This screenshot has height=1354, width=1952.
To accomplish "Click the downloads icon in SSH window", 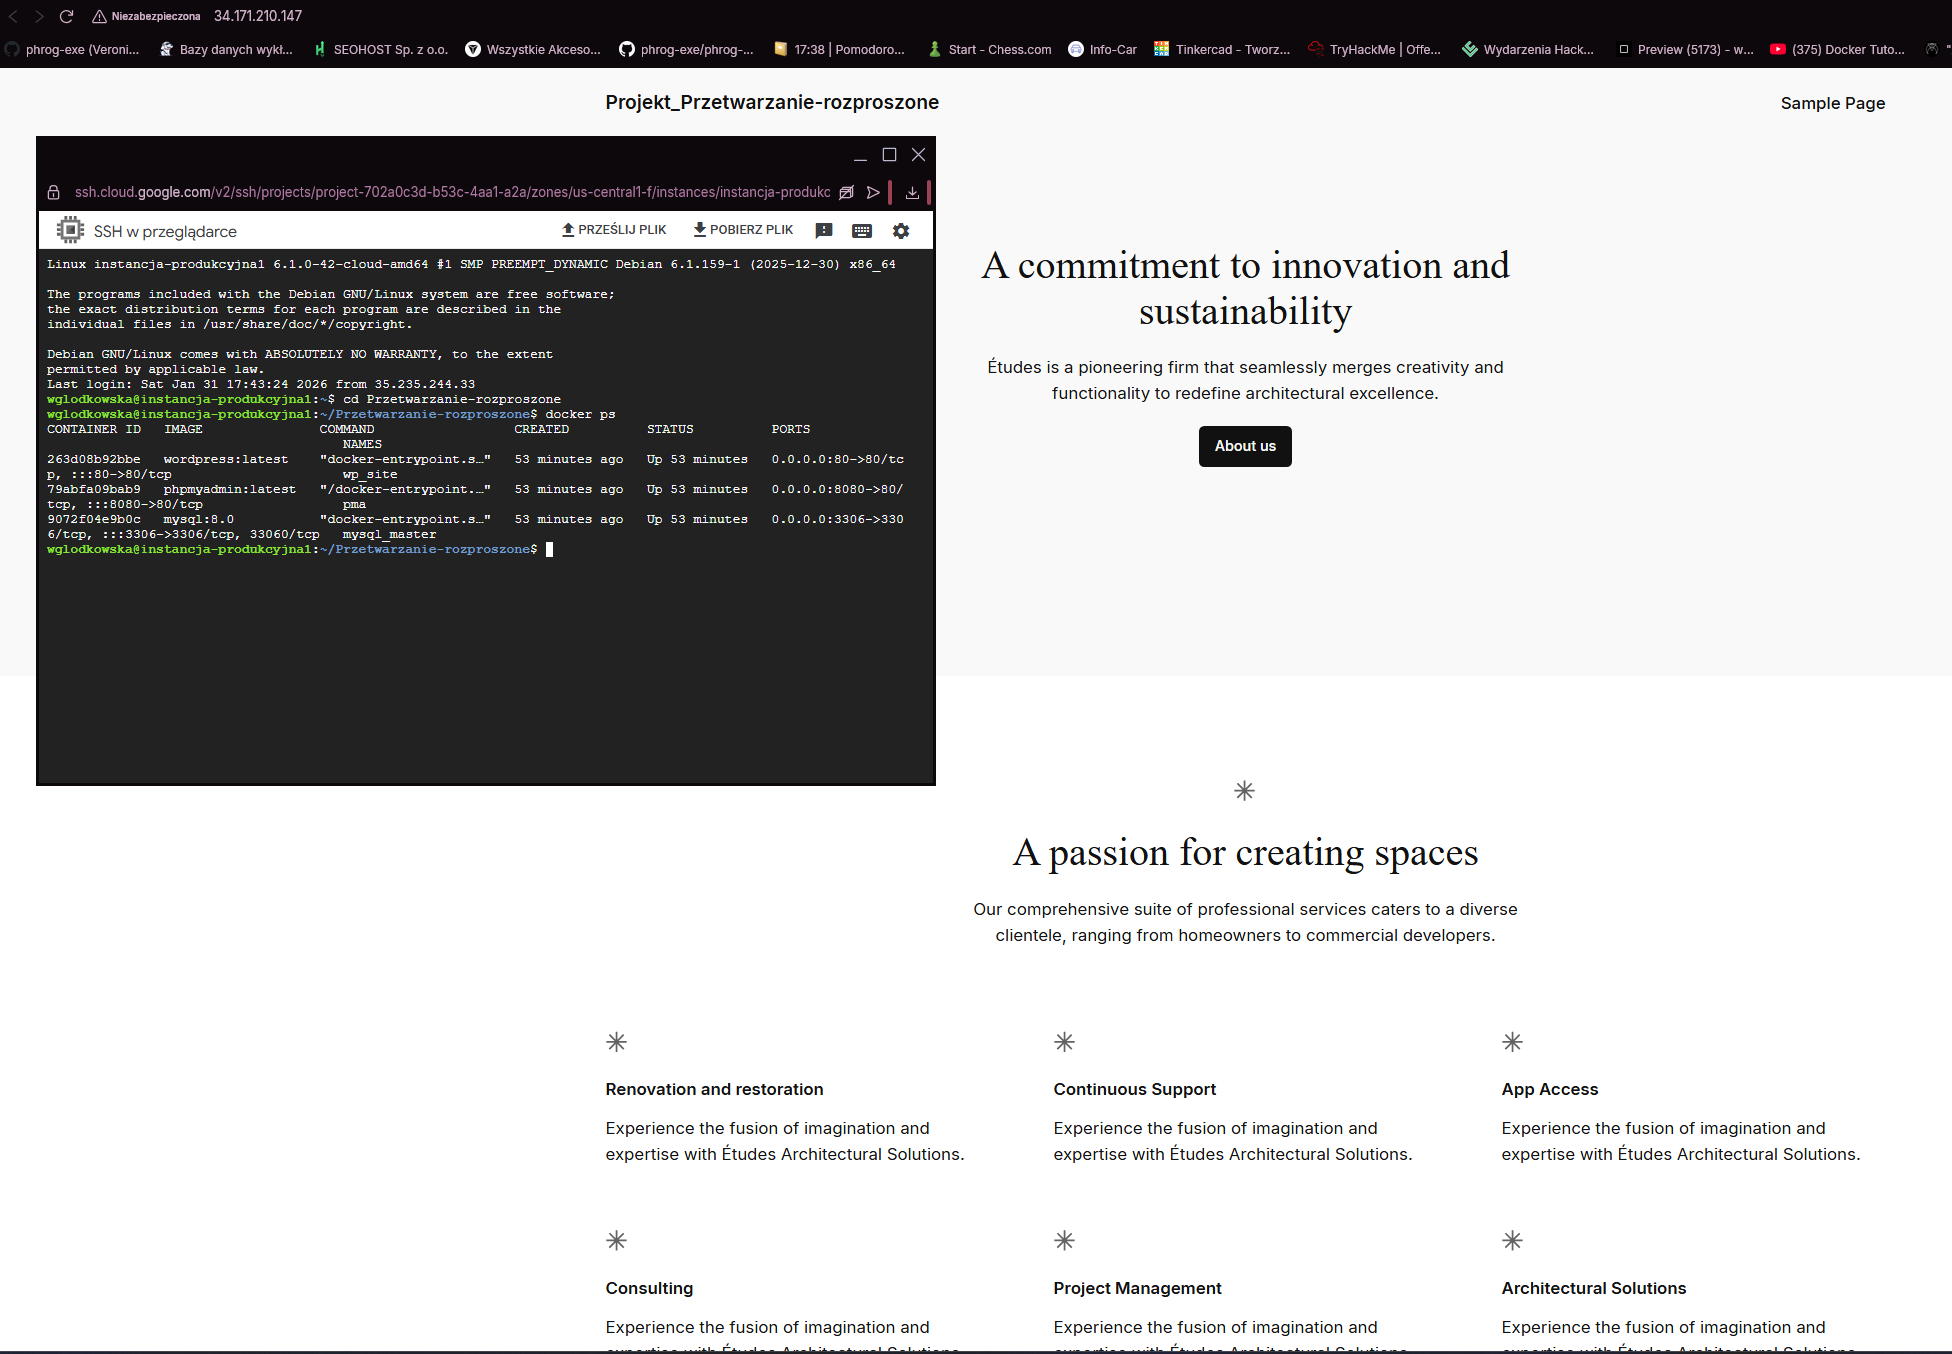I will coord(912,192).
